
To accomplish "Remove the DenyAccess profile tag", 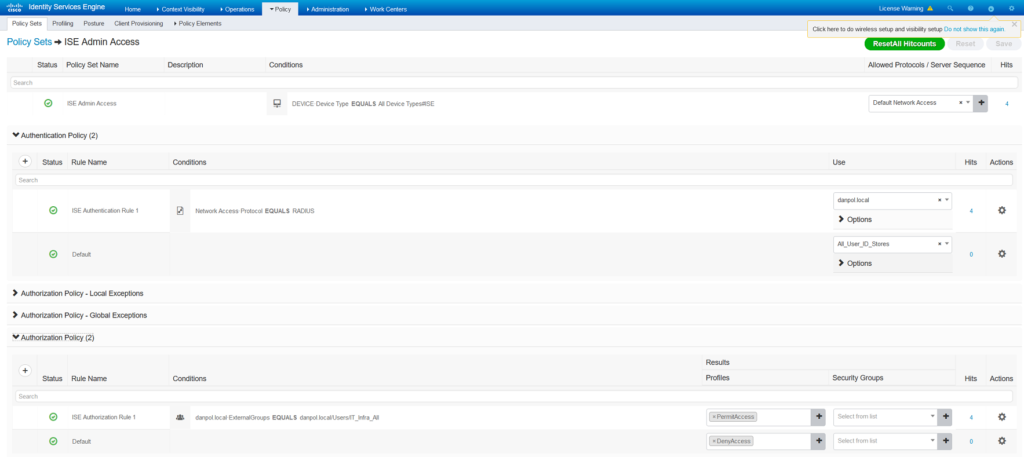I will pyautogui.click(x=714, y=441).
